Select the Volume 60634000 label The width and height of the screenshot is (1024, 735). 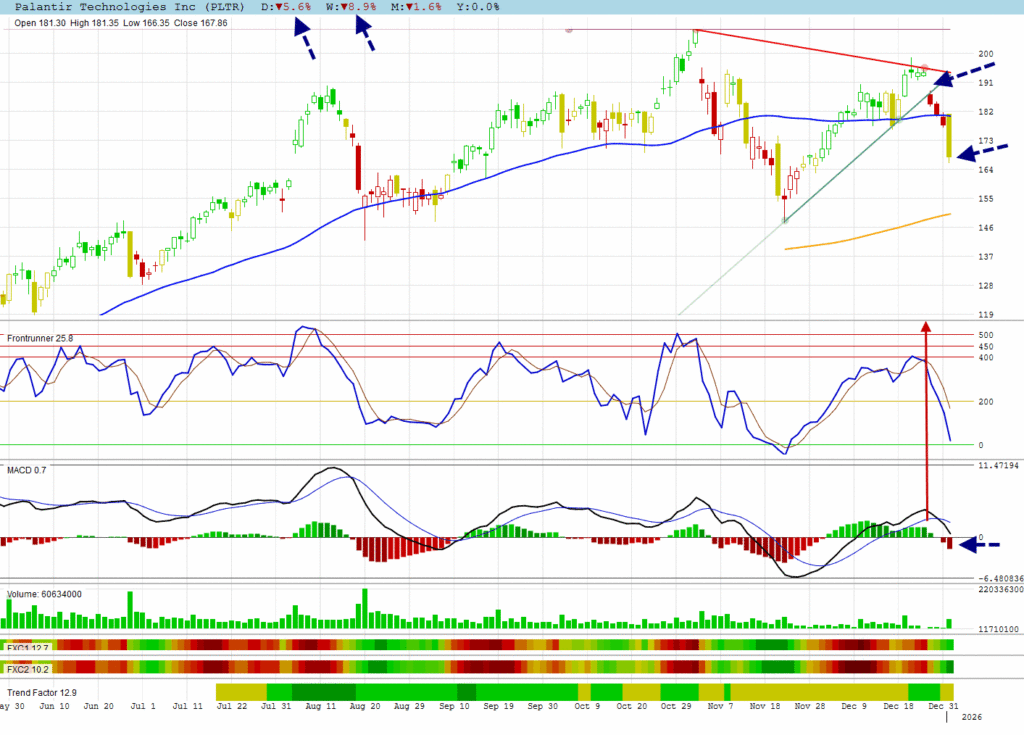tap(45, 594)
